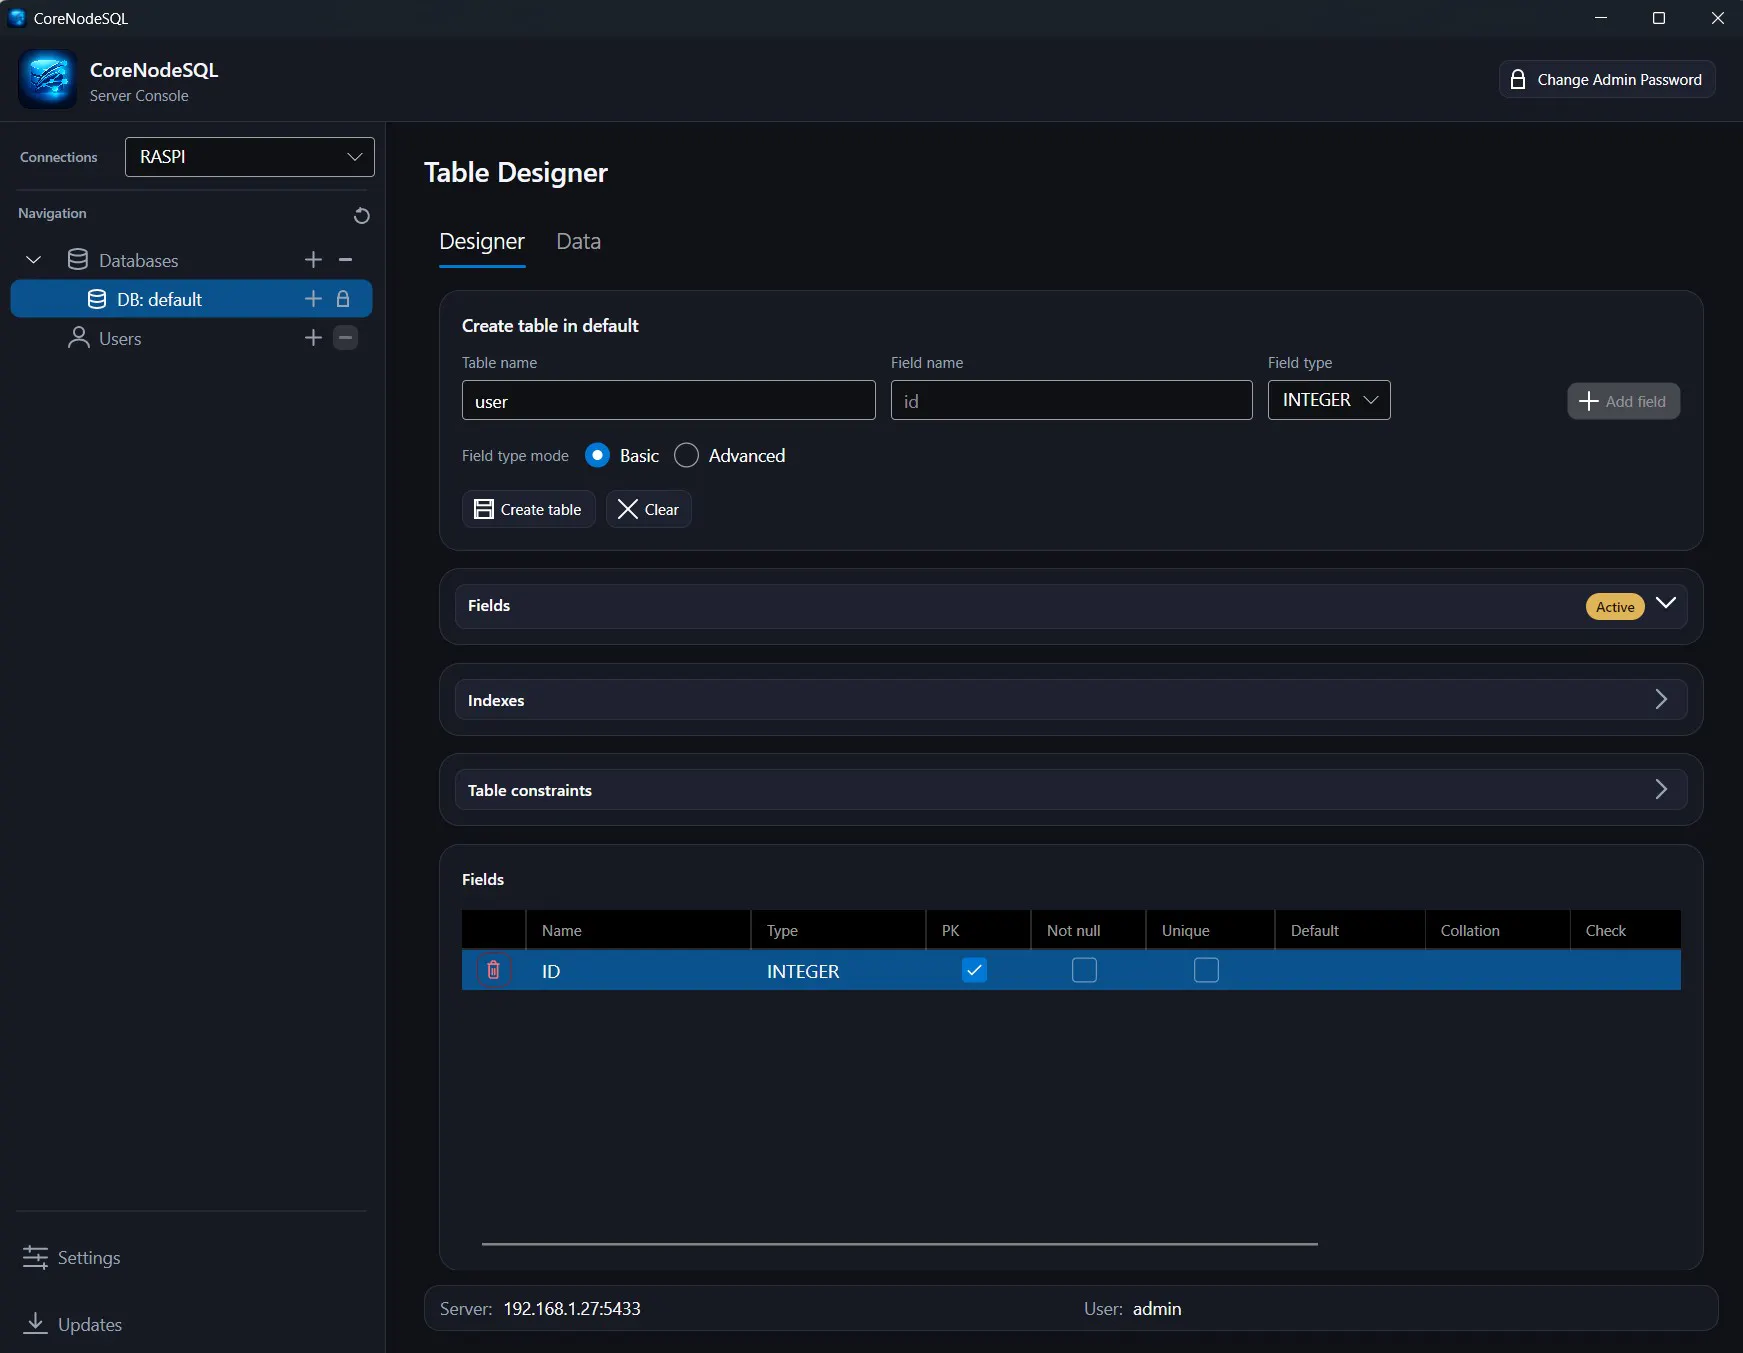Collapse the Databases tree node
The width and height of the screenshot is (1743, 1353).
pyautogui.click(x=33, y=260)
